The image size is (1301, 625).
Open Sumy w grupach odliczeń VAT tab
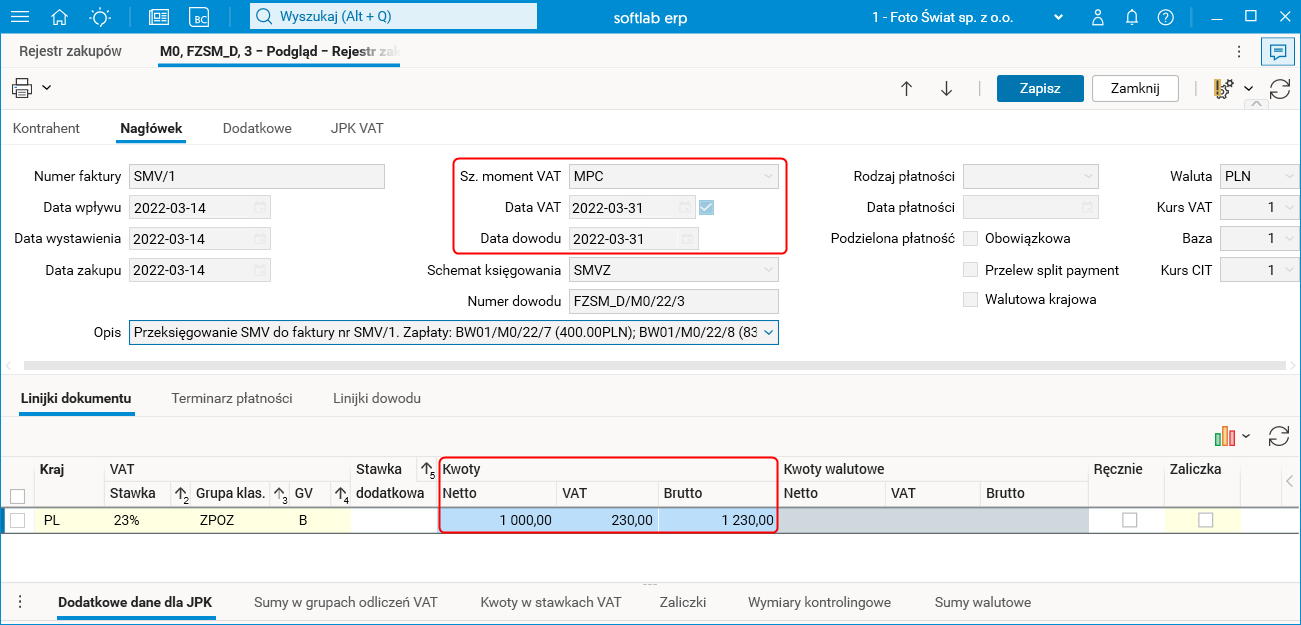pos(346,602)
